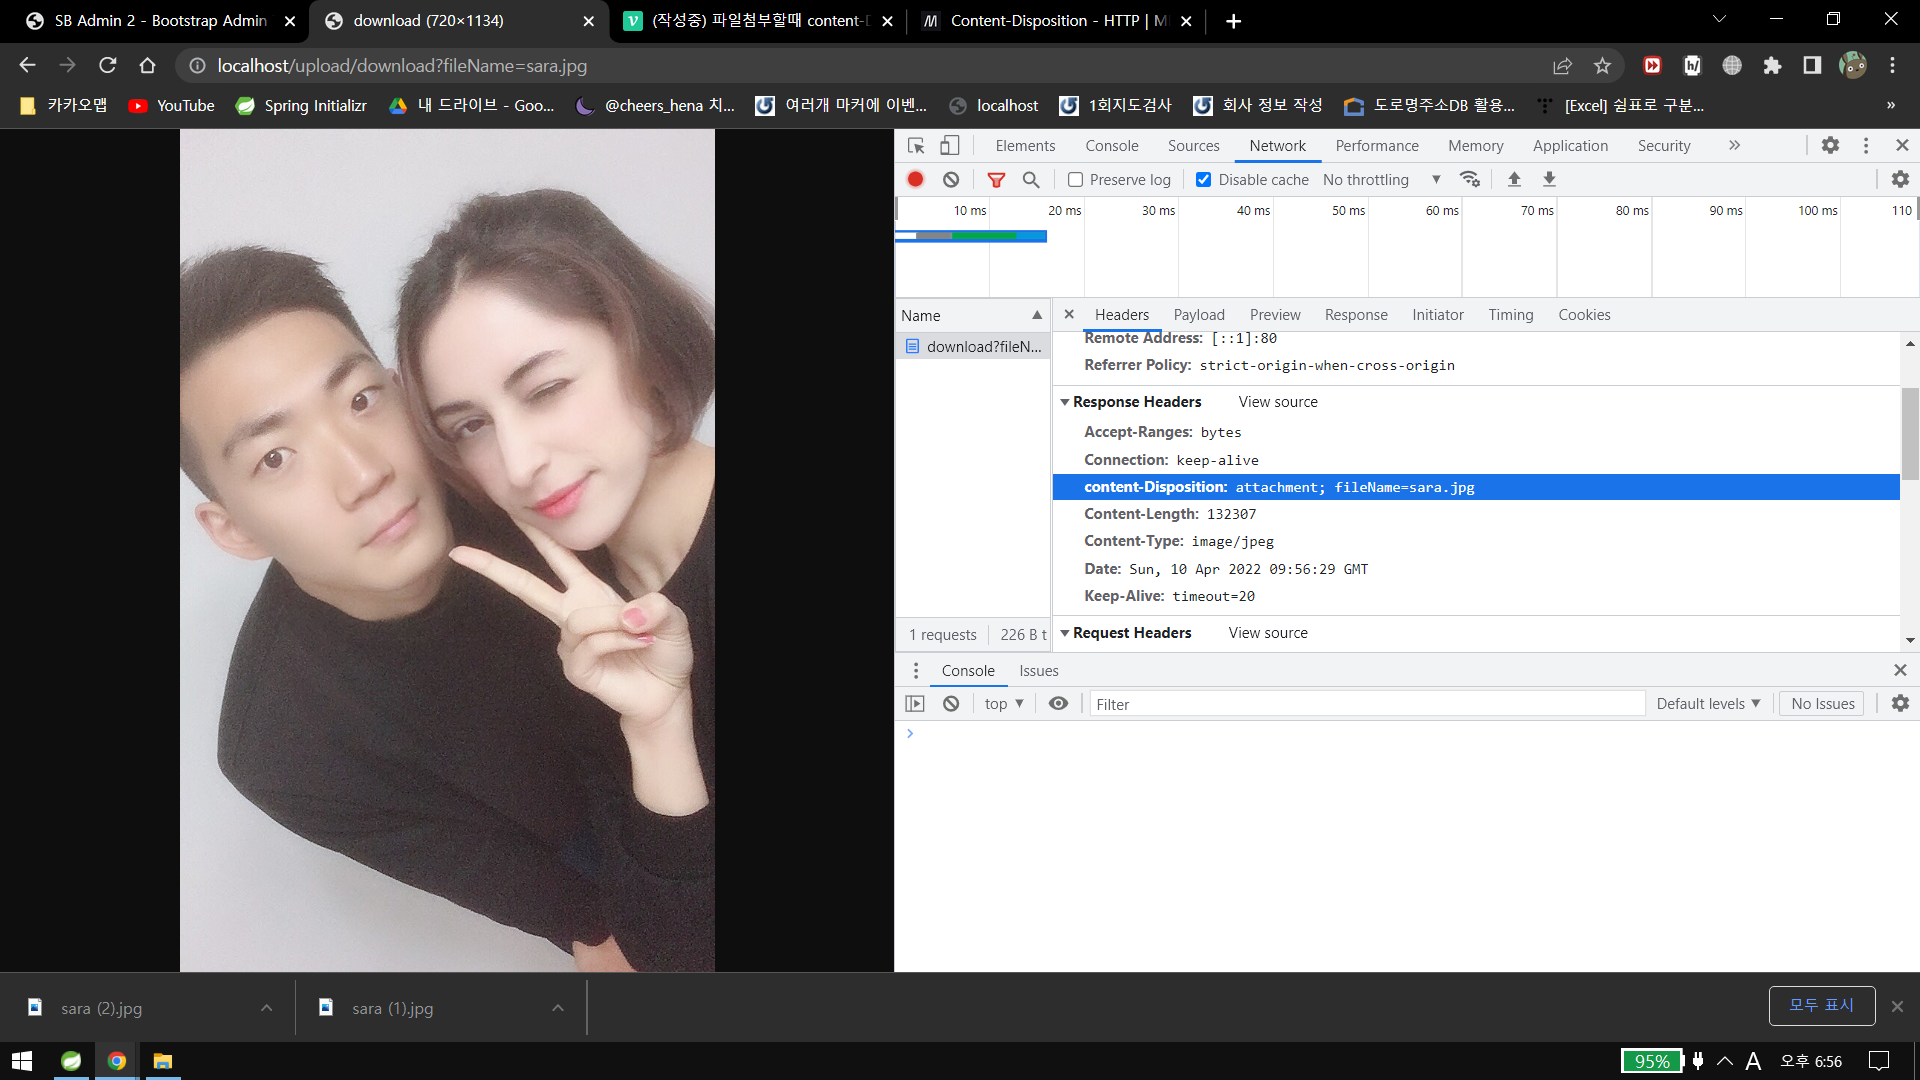Open Default levels dropdown in console
The width and height of the screenshot is (1920, 1080).
[x=1707, y=704]
